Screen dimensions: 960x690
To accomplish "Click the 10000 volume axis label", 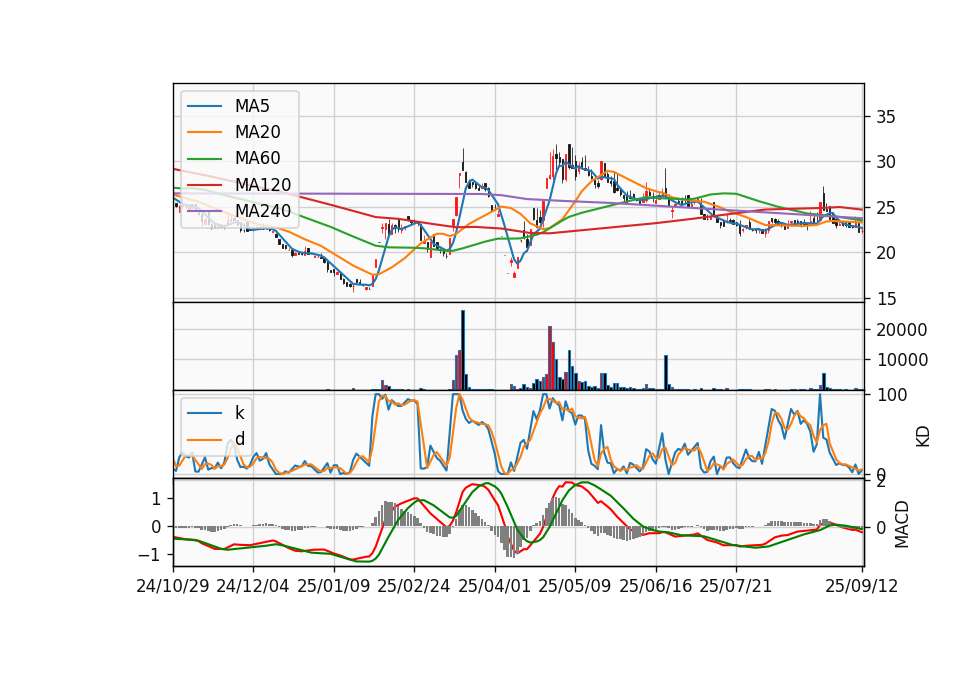I will tap(902, 360).
